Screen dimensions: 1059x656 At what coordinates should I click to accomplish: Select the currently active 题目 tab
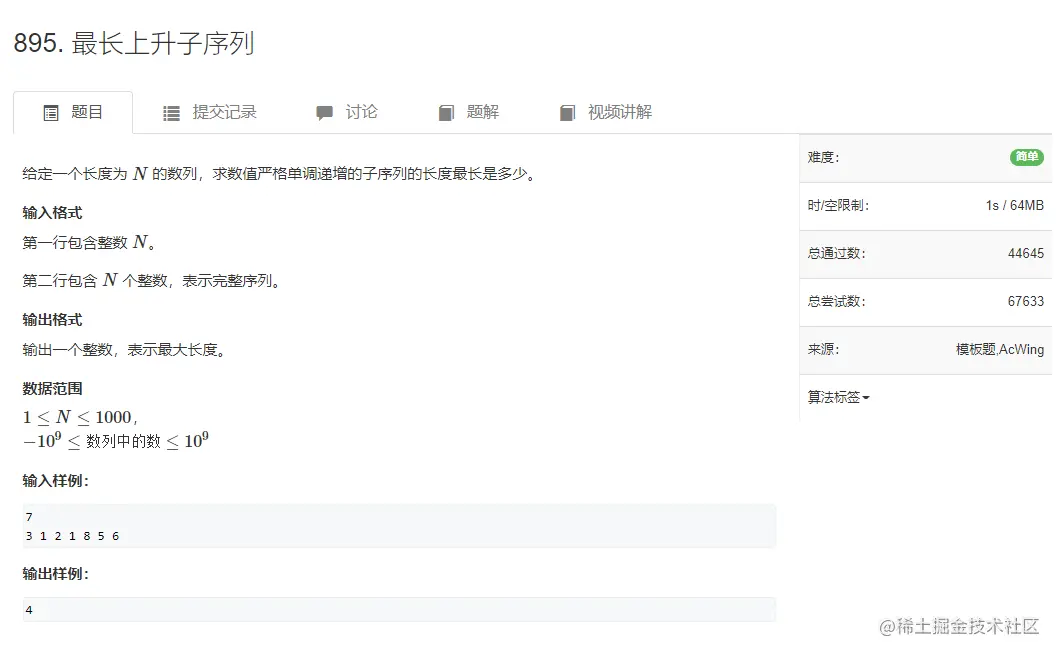(85, 112)
